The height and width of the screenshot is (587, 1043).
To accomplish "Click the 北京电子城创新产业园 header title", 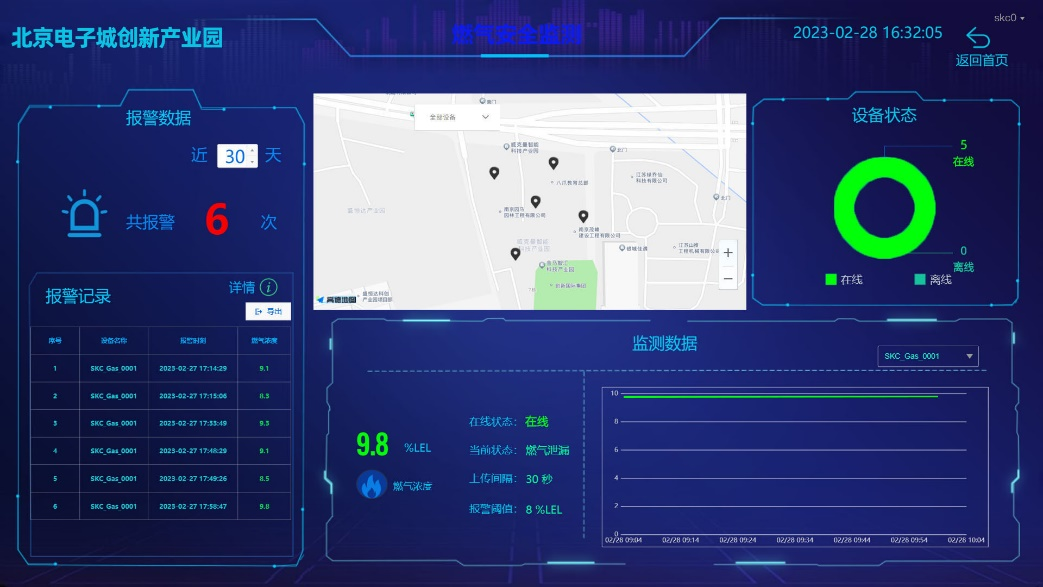I will point(117,38).
